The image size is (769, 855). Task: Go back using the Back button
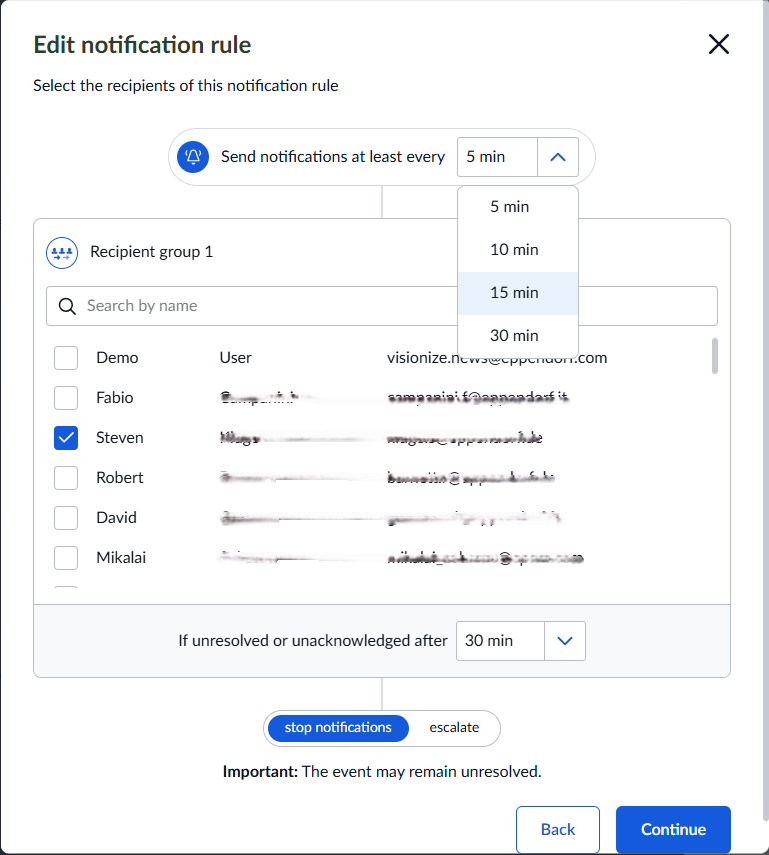point(557,829)
